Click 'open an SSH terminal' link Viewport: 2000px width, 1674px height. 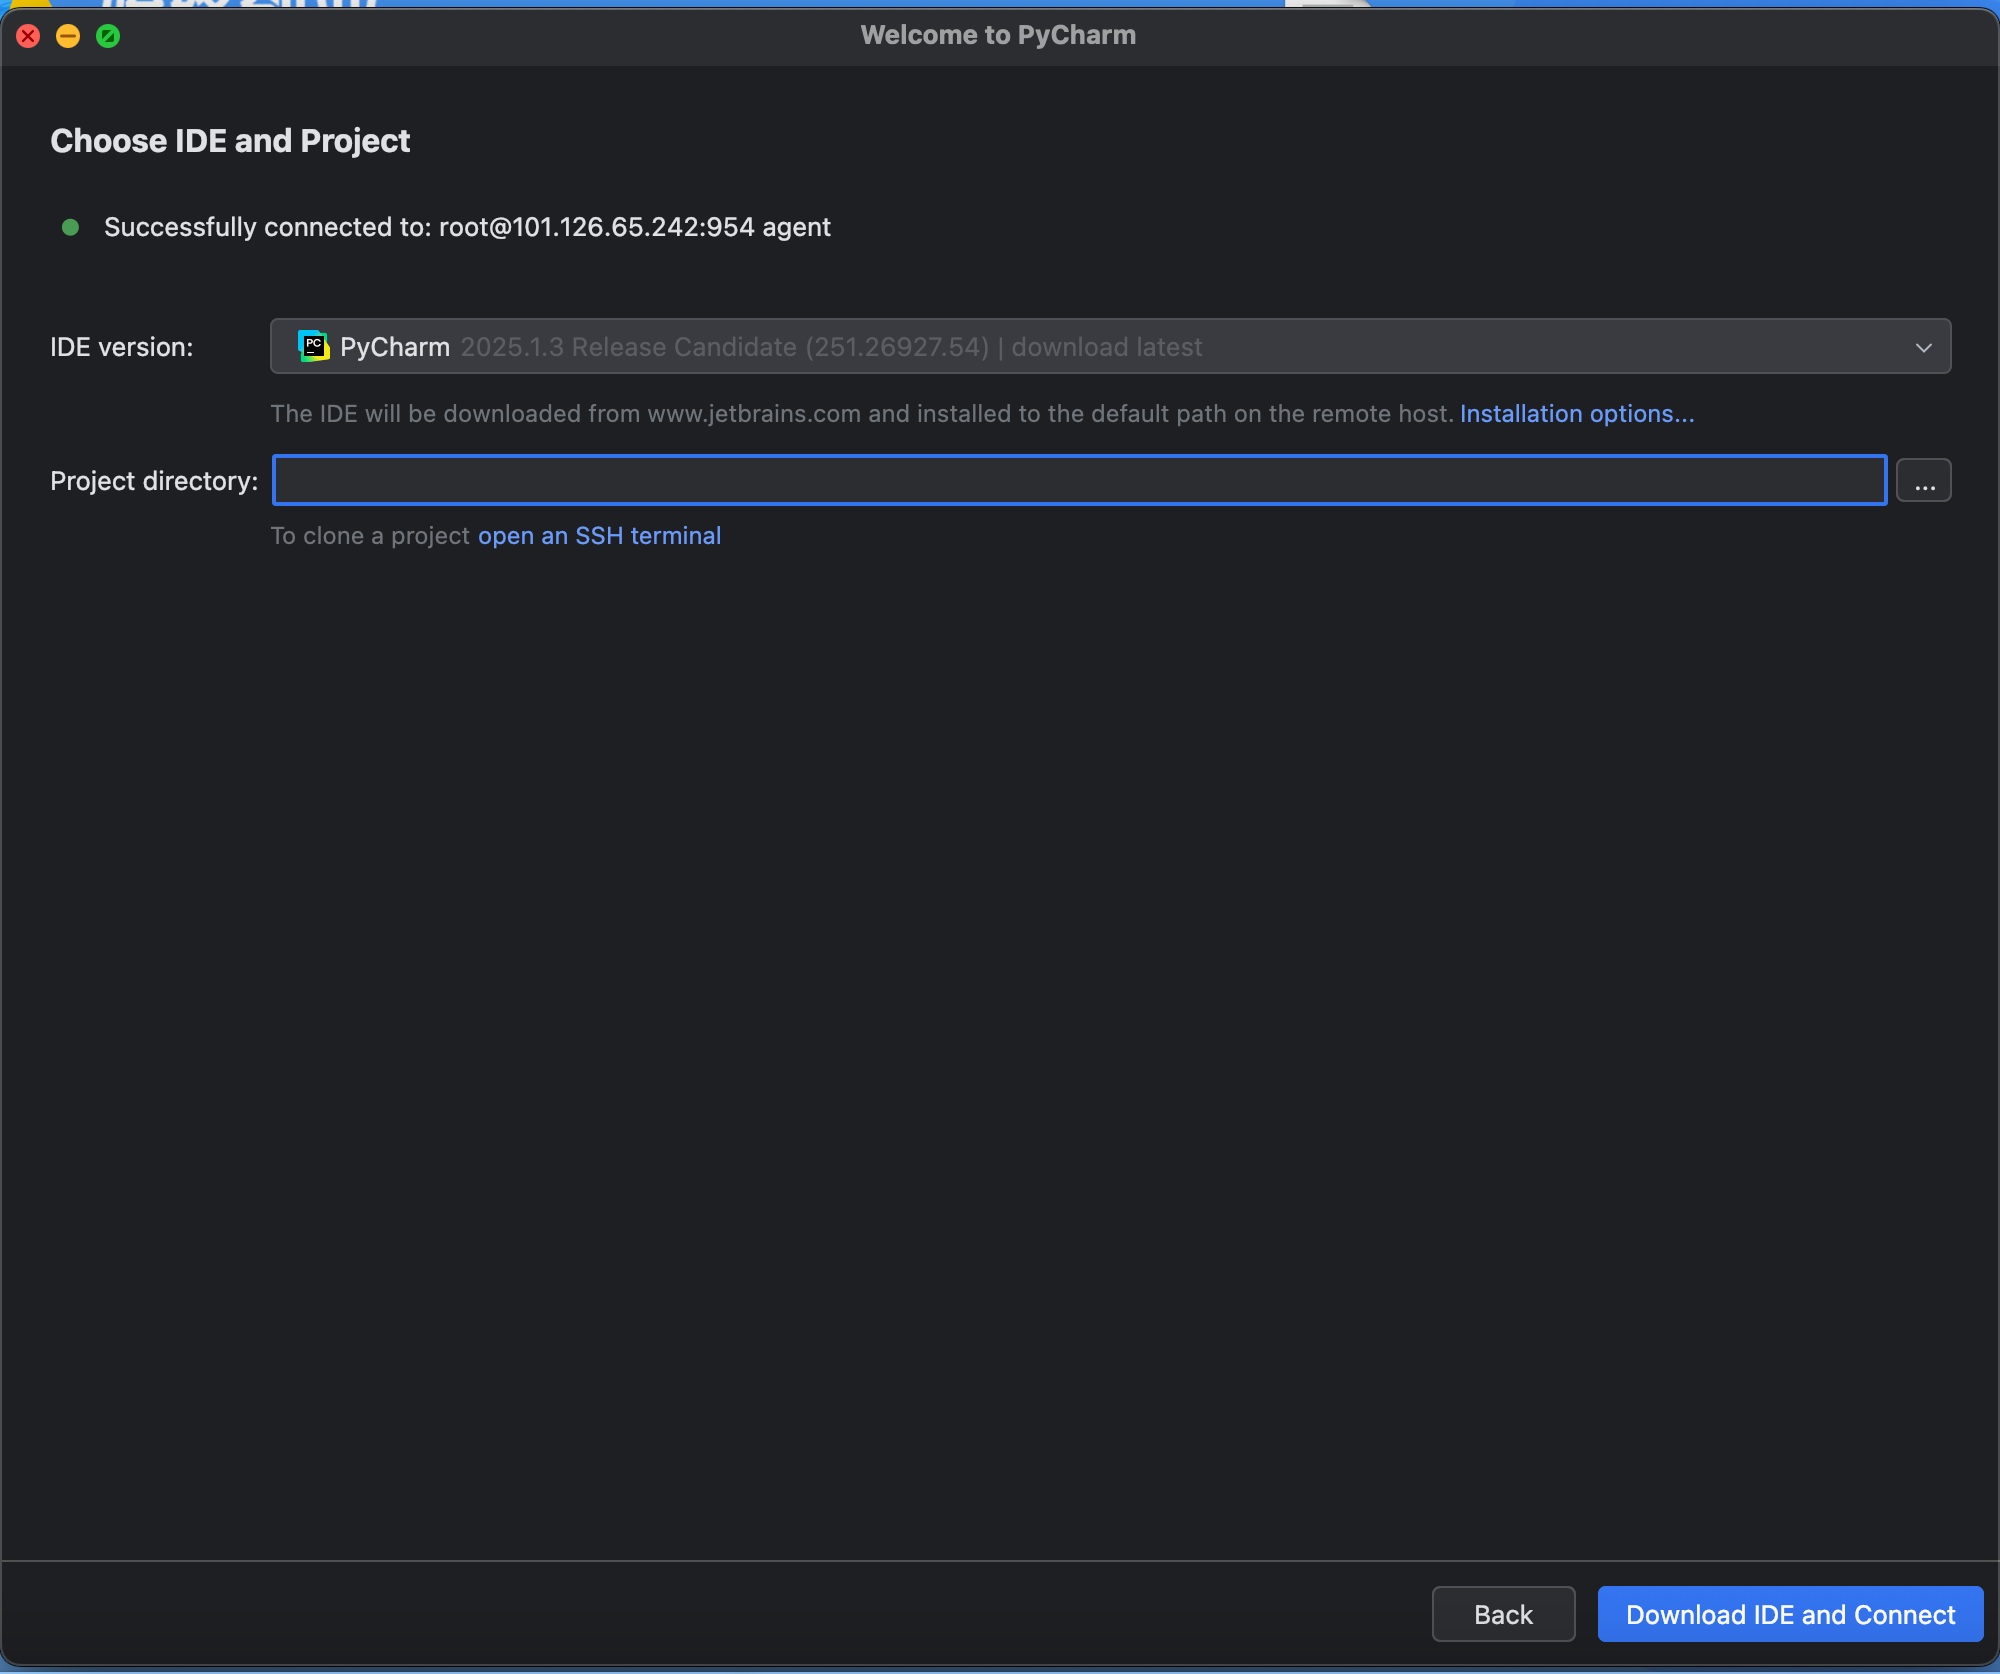[599, 536]
